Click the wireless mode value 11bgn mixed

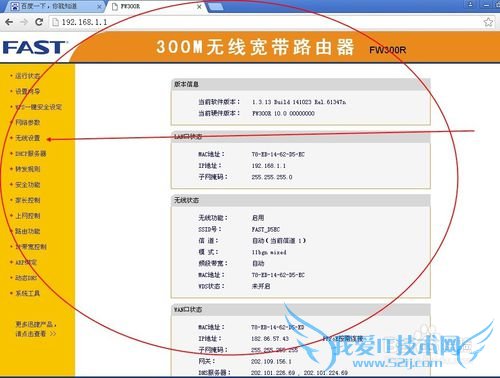click(x=269, y=252)
